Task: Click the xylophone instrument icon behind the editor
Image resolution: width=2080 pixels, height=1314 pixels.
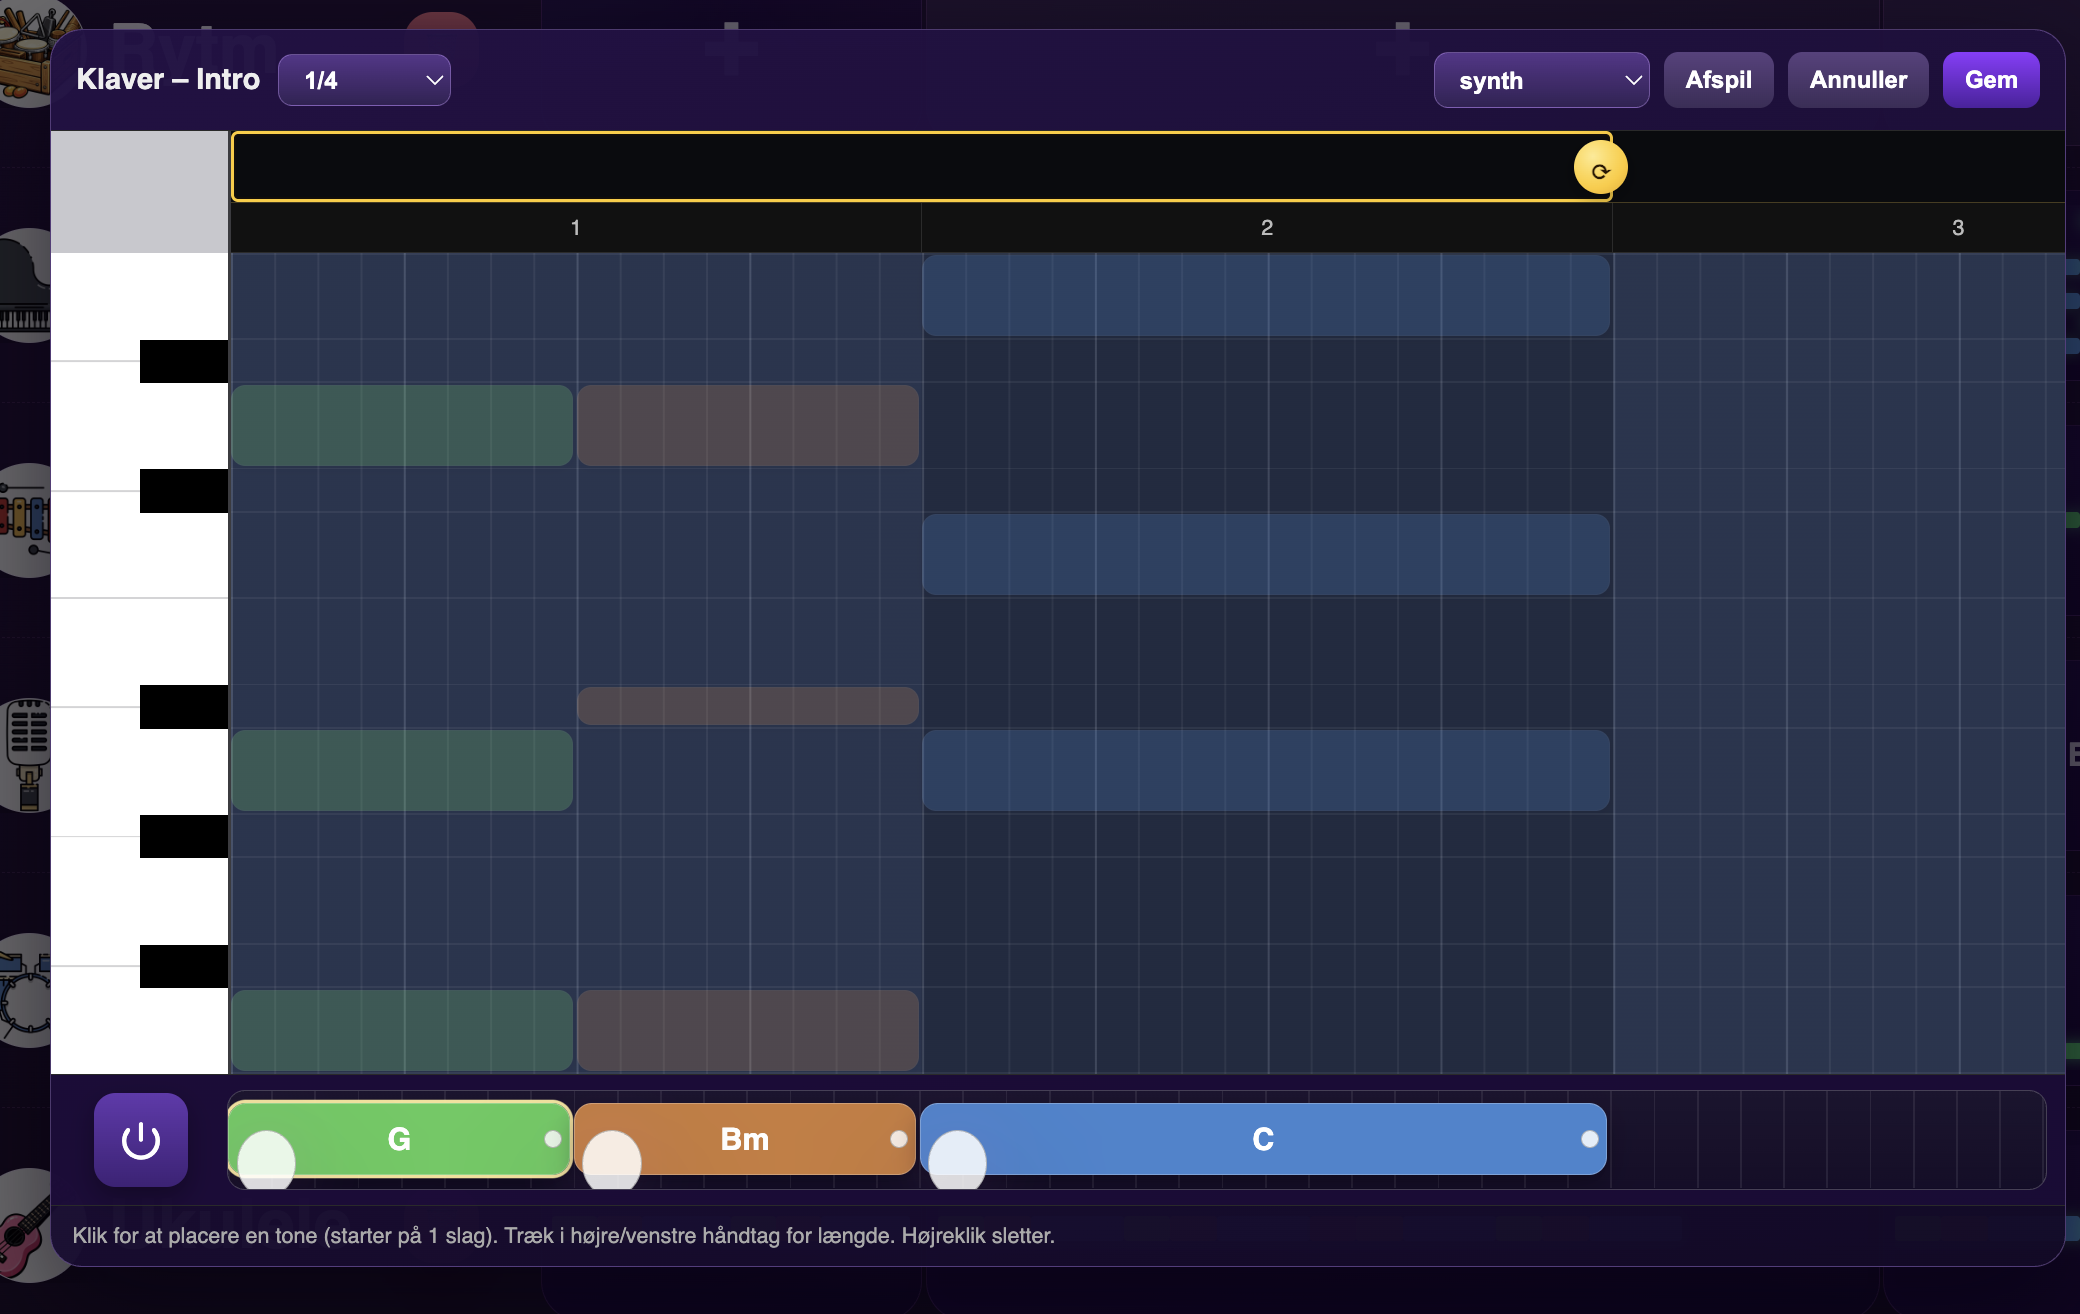Action: pyautogui.click(x=26, y=520)
